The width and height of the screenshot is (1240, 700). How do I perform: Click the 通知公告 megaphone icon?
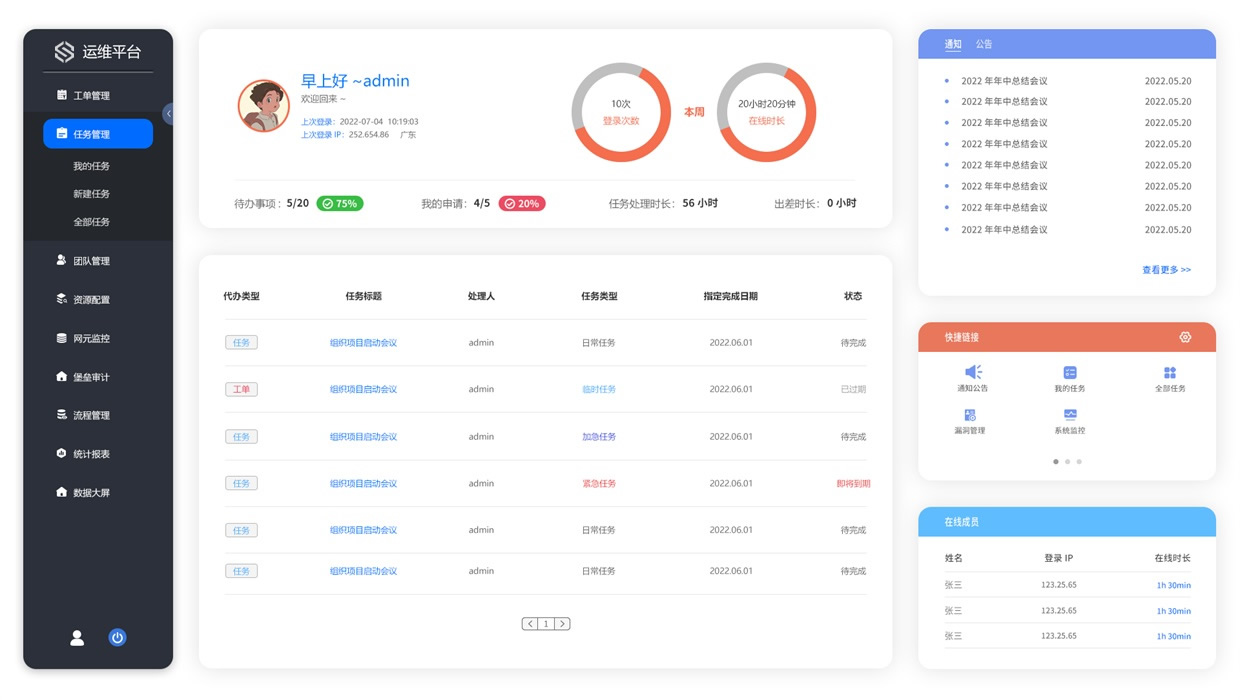point(972,373)
